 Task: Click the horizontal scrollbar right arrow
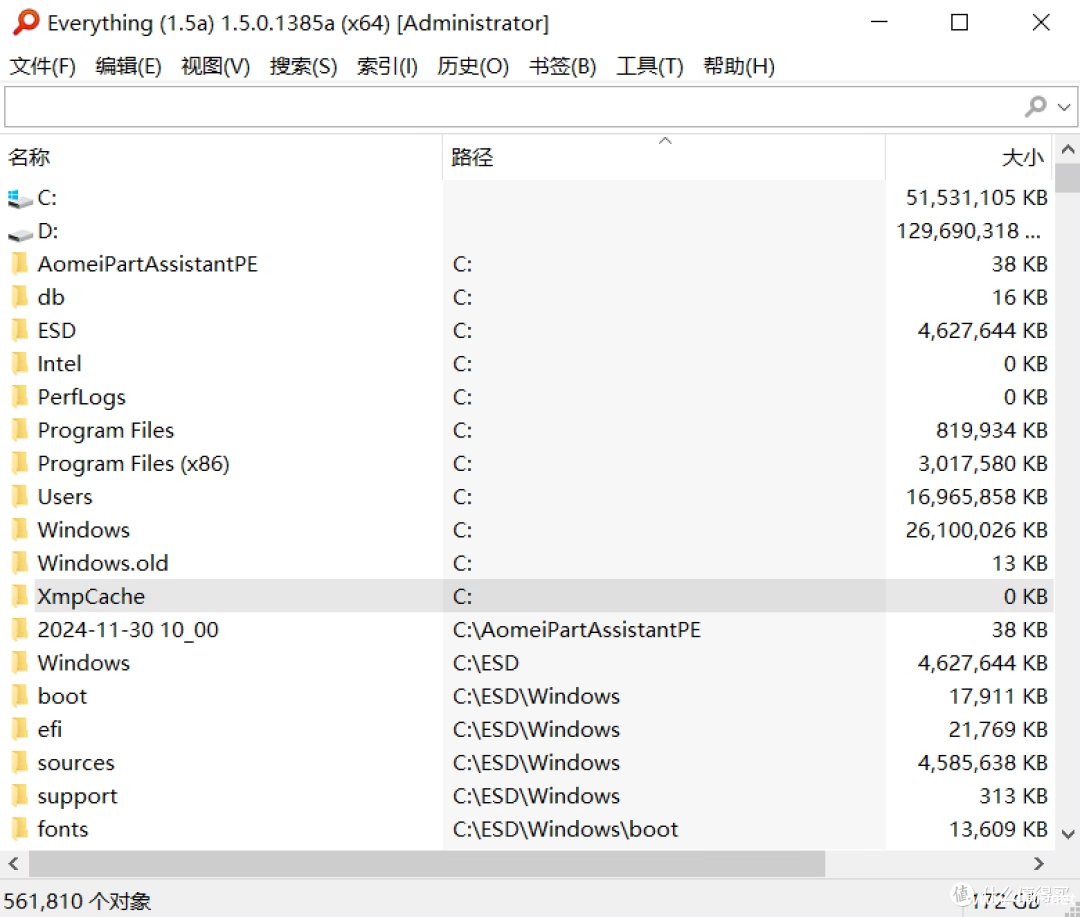pos(1039,863)
